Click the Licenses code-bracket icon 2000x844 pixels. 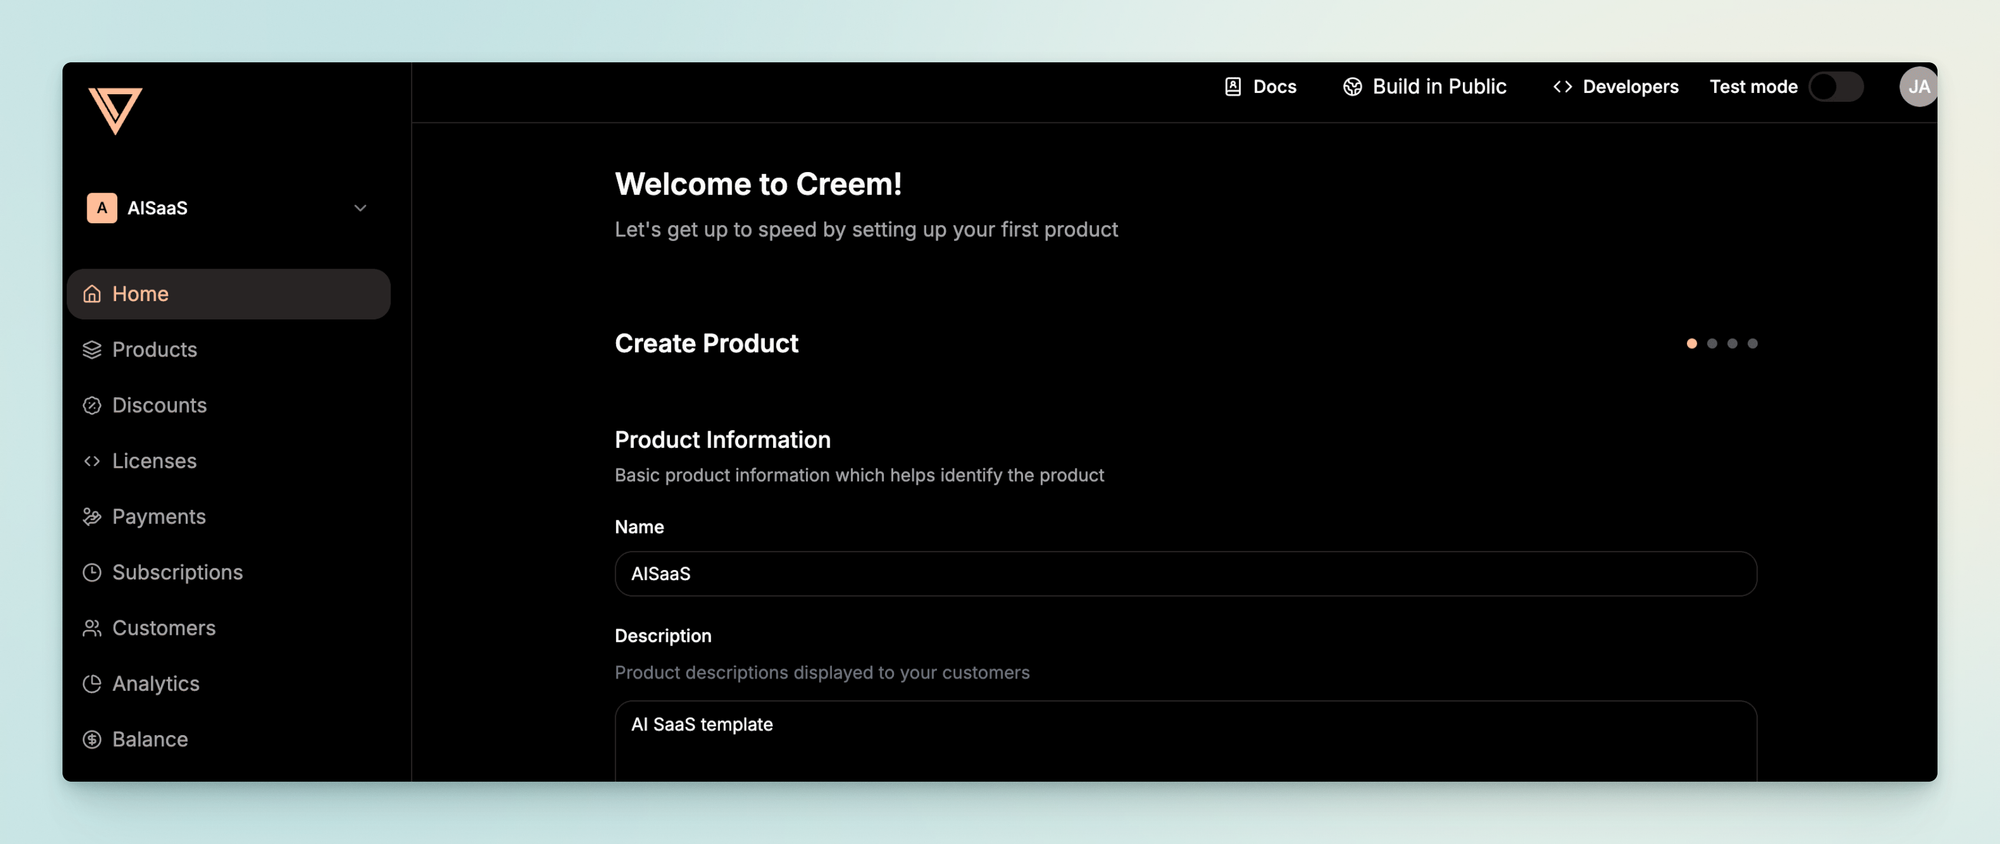(92, 461)
